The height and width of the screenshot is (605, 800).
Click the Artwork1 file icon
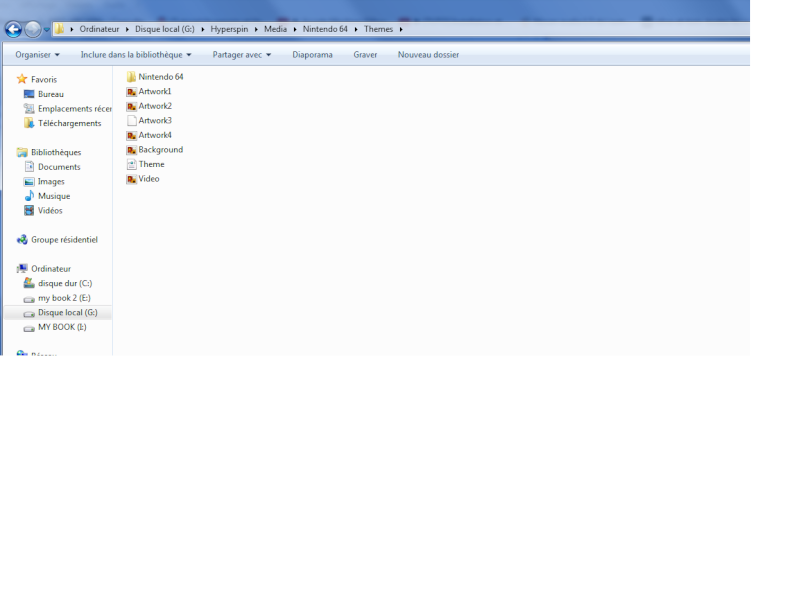(132, 91)
